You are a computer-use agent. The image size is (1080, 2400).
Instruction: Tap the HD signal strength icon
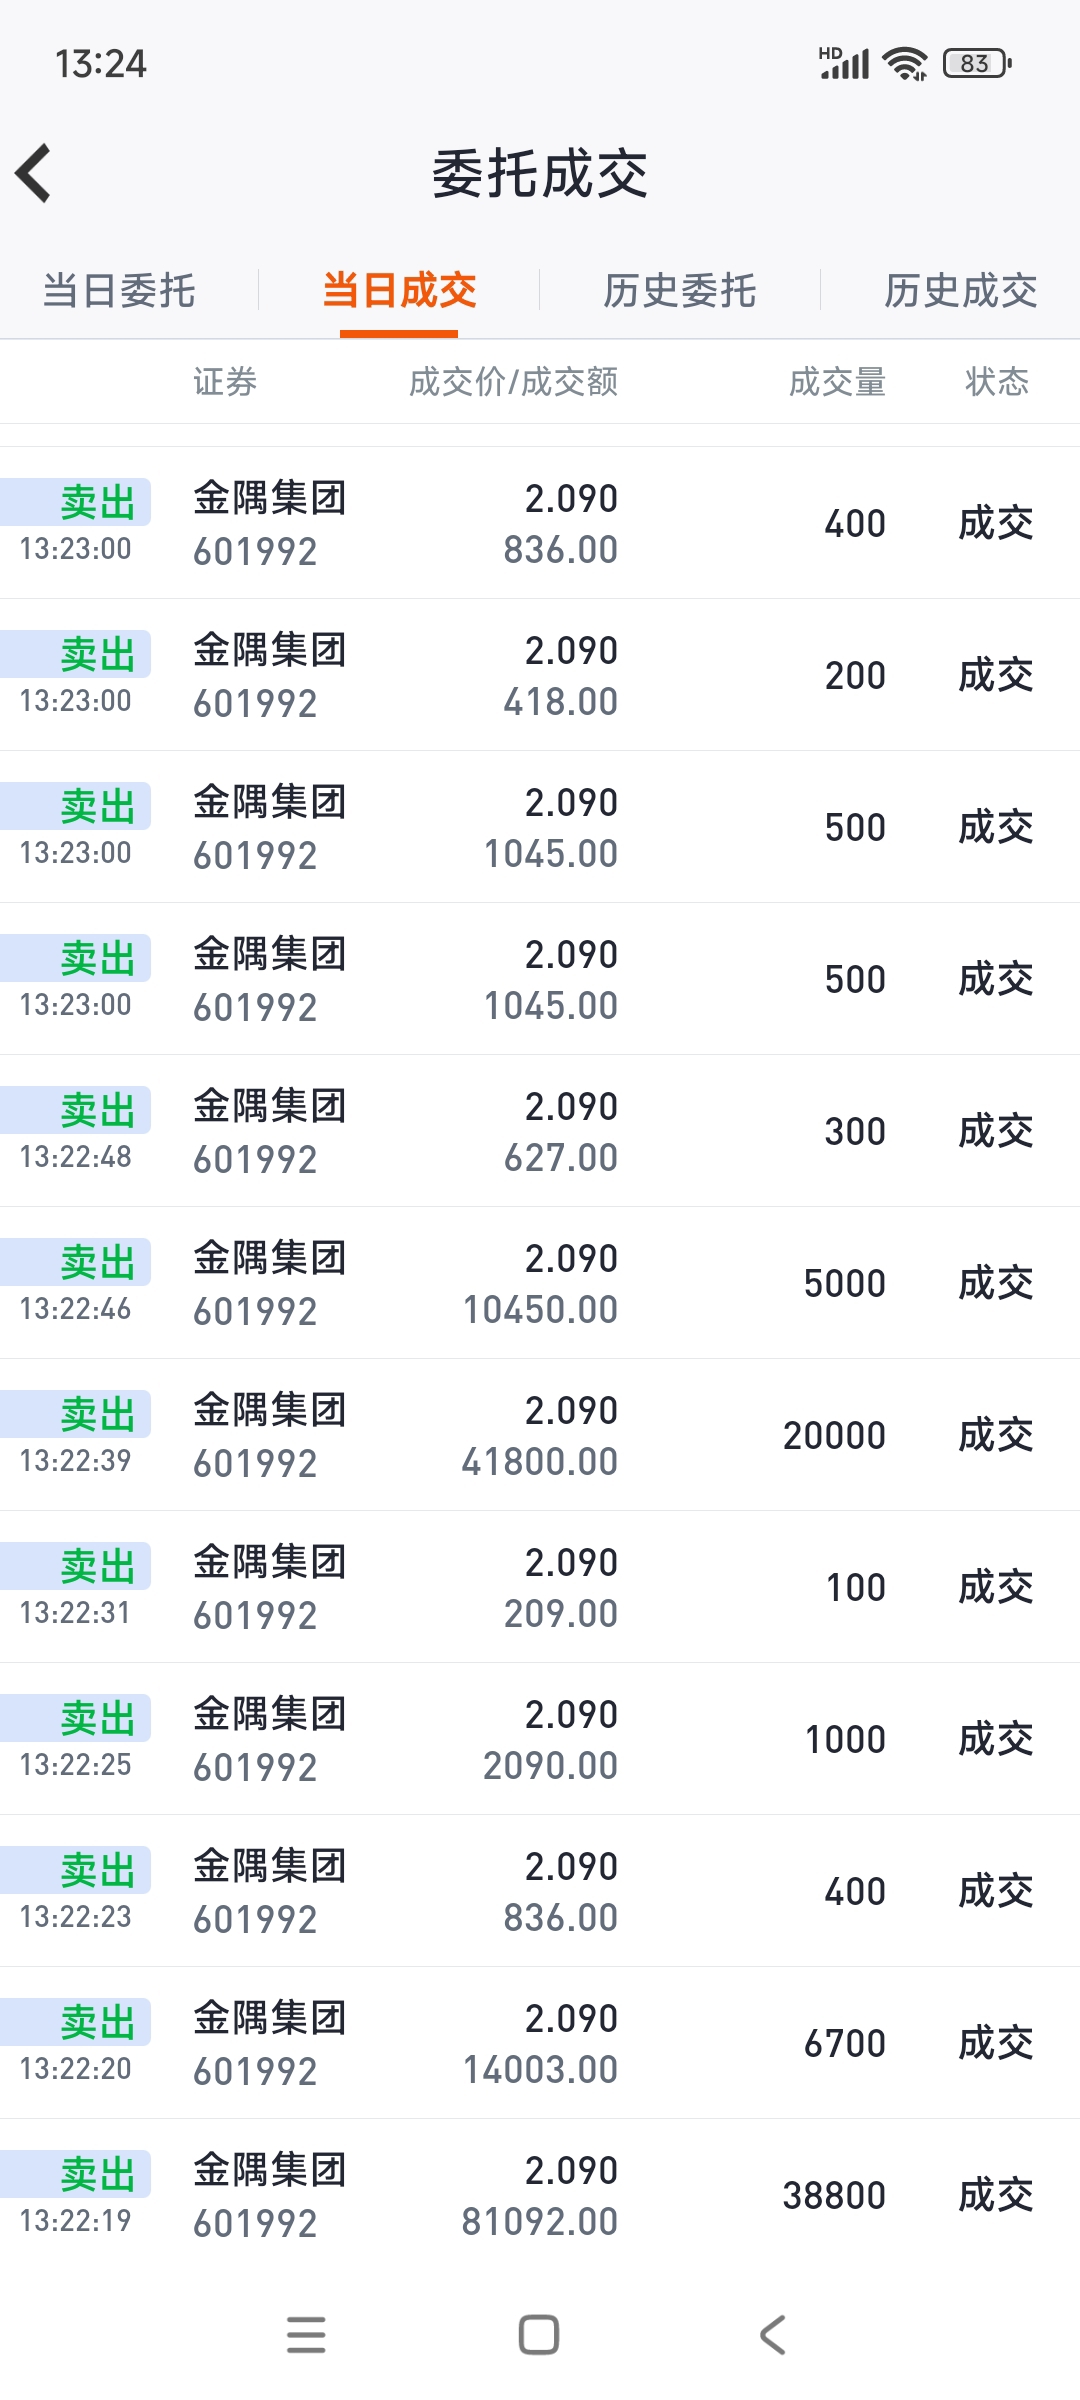click(x=844, y=64)
